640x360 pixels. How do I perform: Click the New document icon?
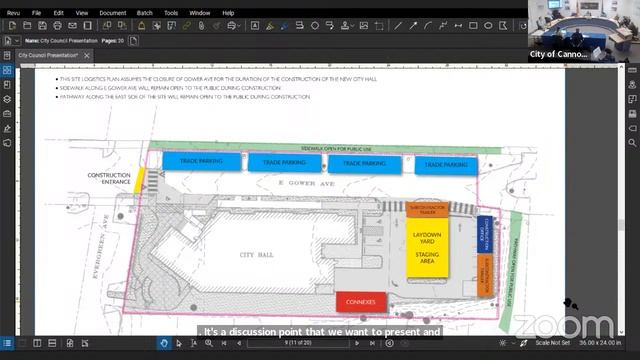pyautogui.click(x=12, y=26)
